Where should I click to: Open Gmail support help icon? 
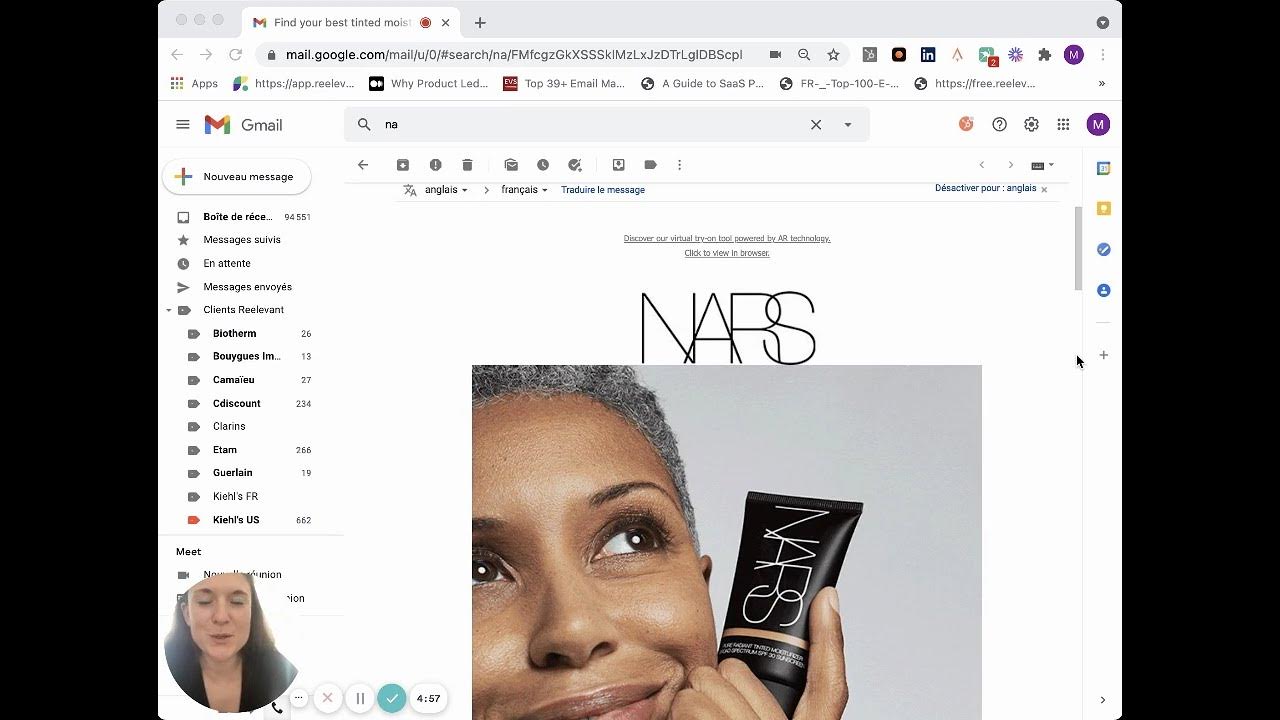coord(999,124)
